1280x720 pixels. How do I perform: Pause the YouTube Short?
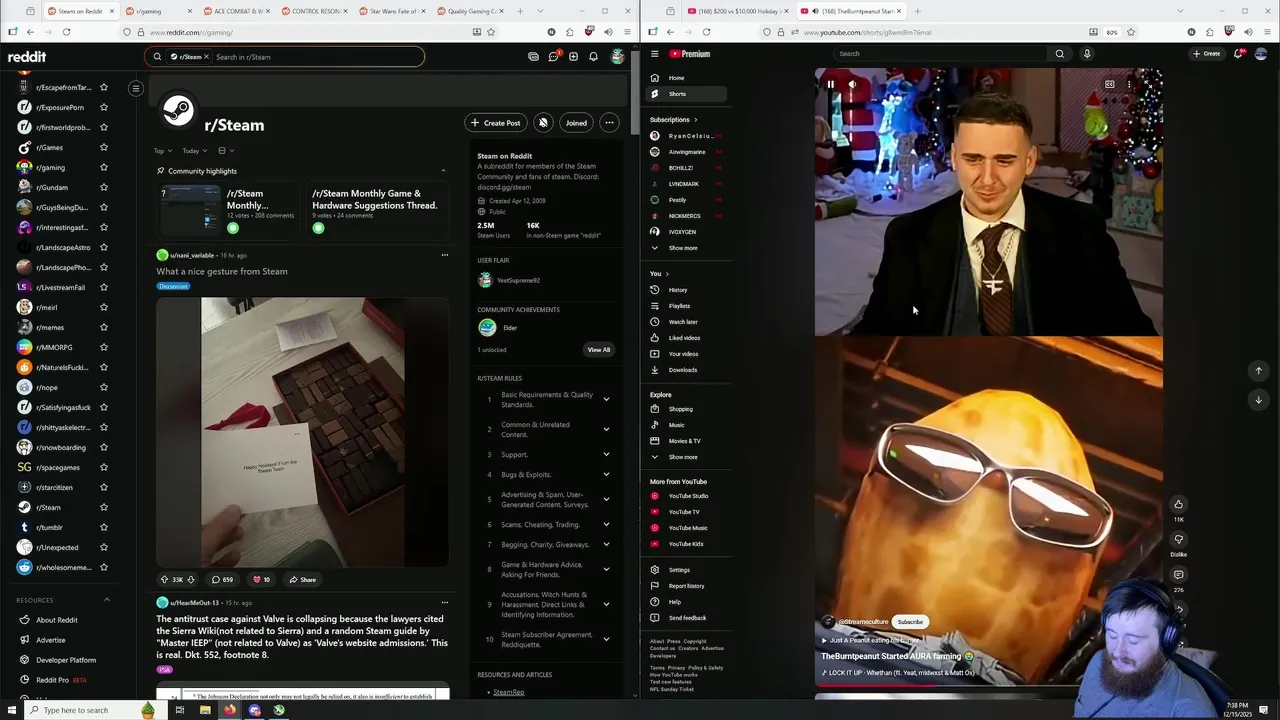pos(830,85)
